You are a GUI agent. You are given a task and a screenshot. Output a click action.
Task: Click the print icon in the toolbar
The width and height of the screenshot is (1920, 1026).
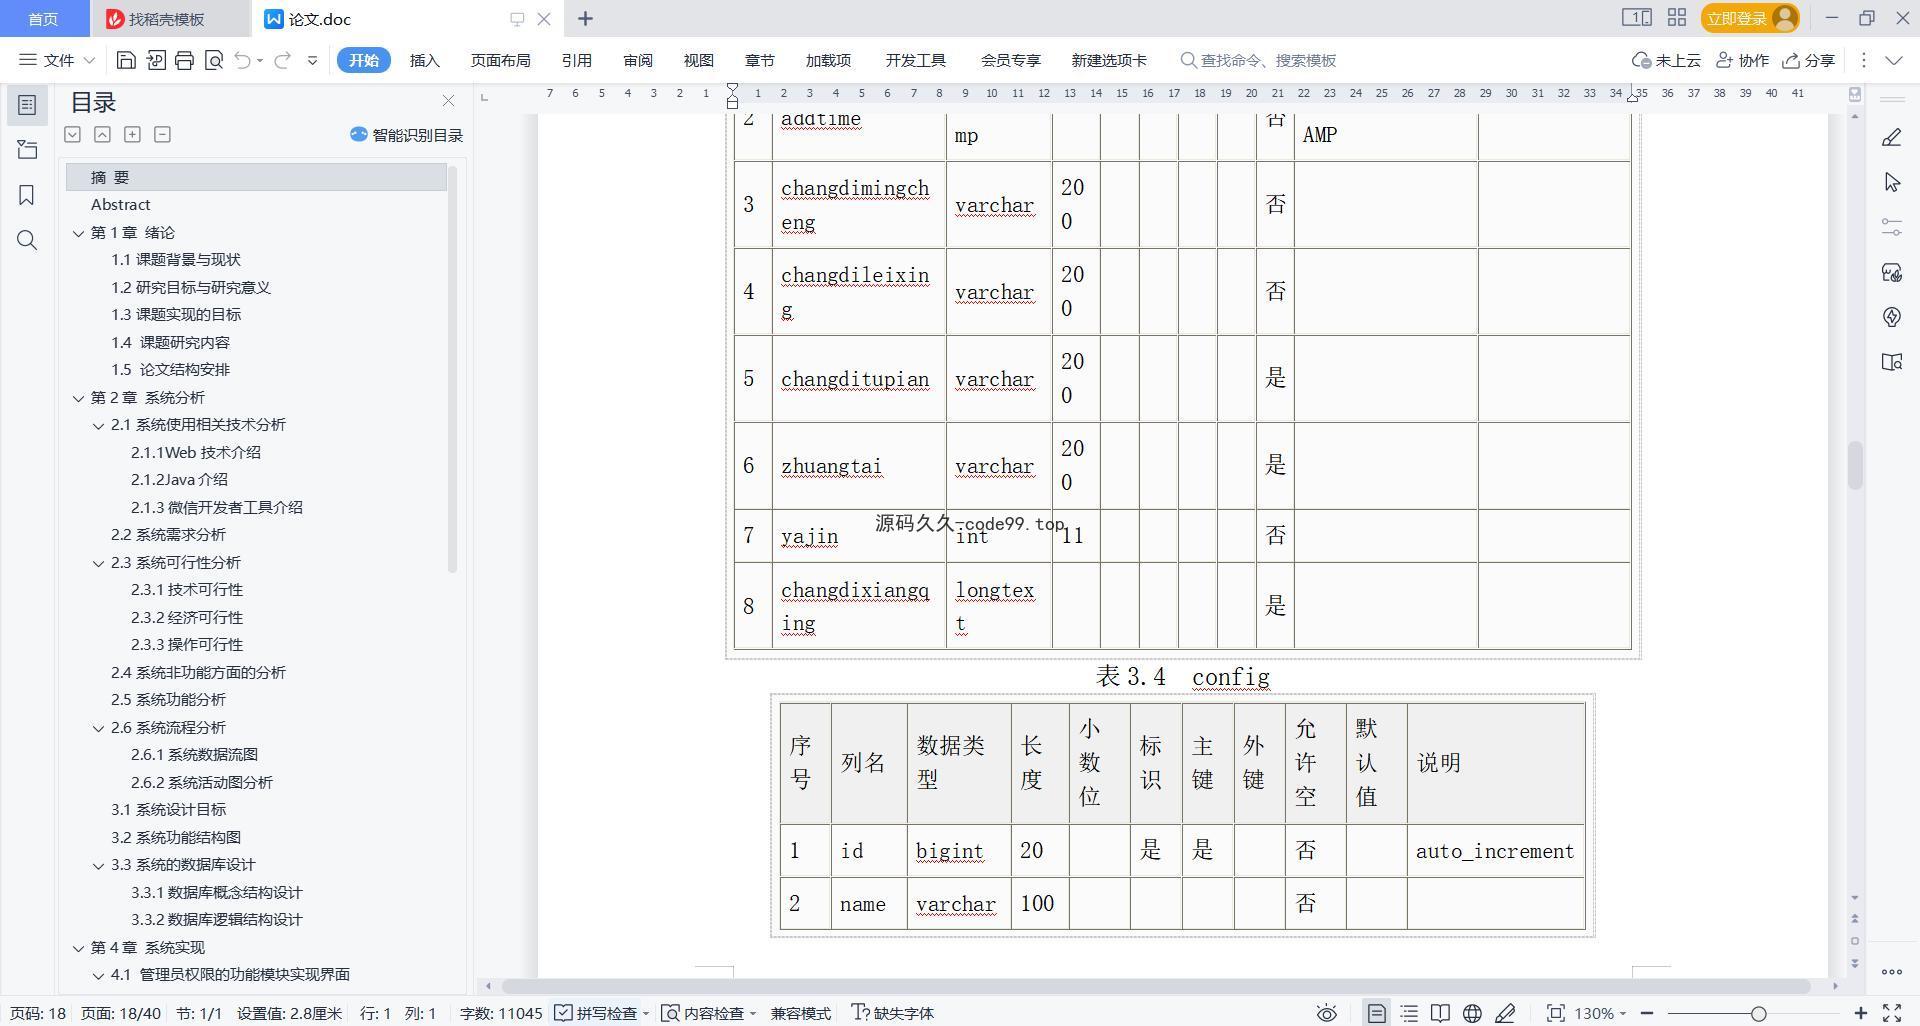184,60
